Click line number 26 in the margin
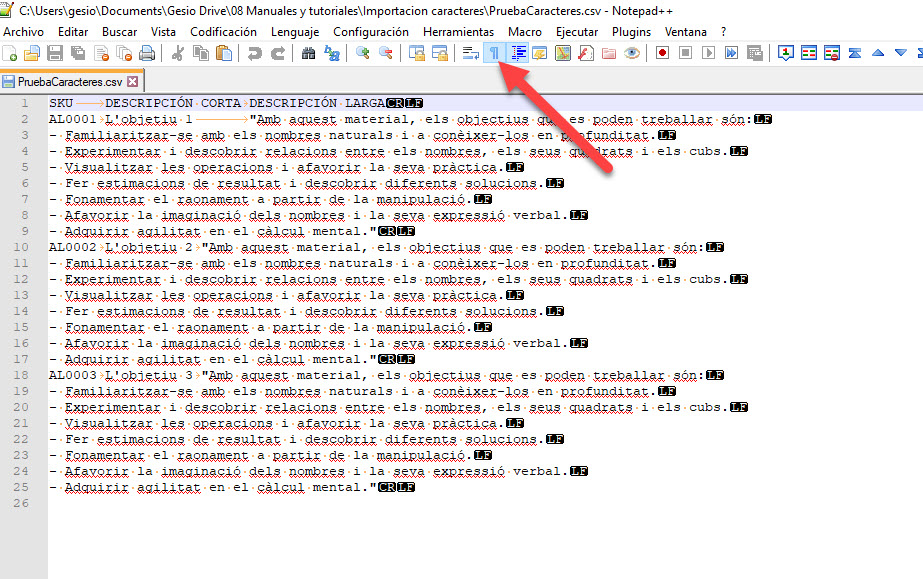923x579 pixels. (21, 503)
